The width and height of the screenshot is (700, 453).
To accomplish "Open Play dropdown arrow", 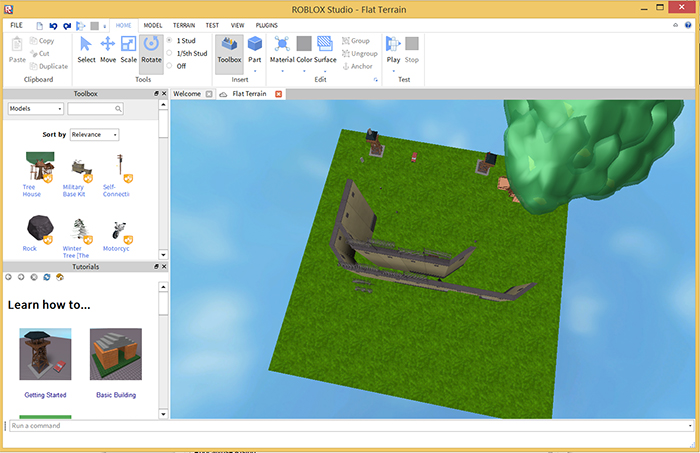I will (x=393, y=71).
